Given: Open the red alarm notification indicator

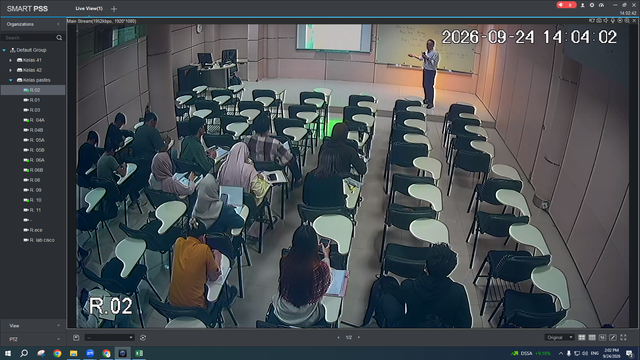Looking at the screenshot, I should (x=566, y=5).
